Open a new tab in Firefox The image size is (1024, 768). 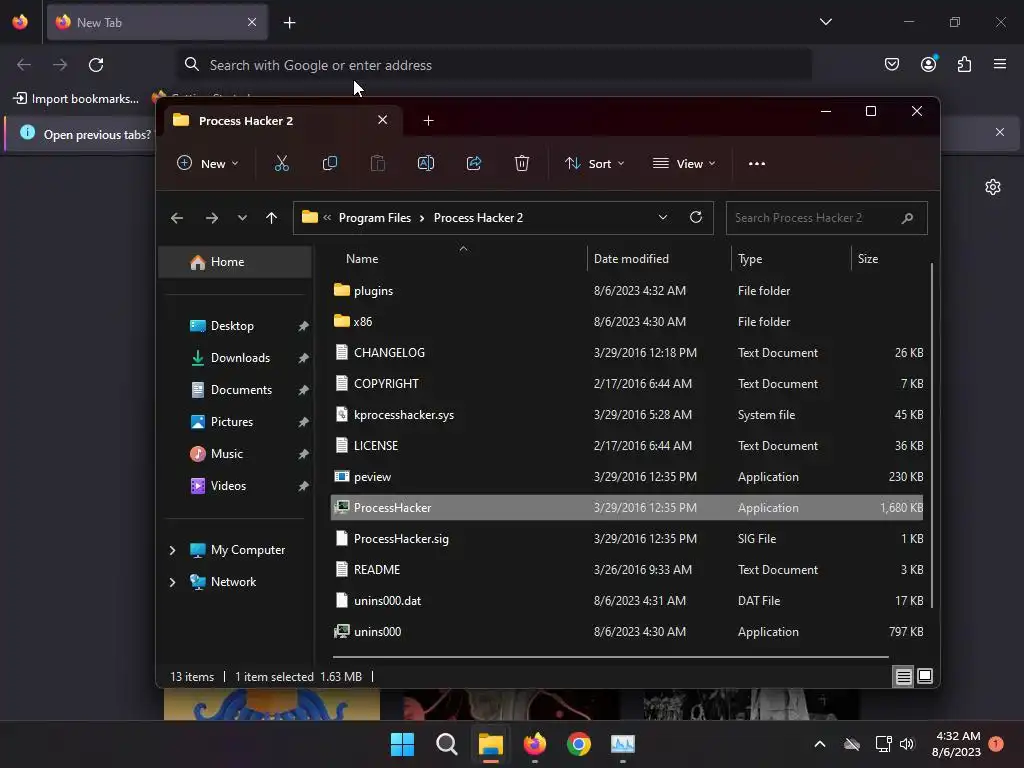click(x=289, y=23)
